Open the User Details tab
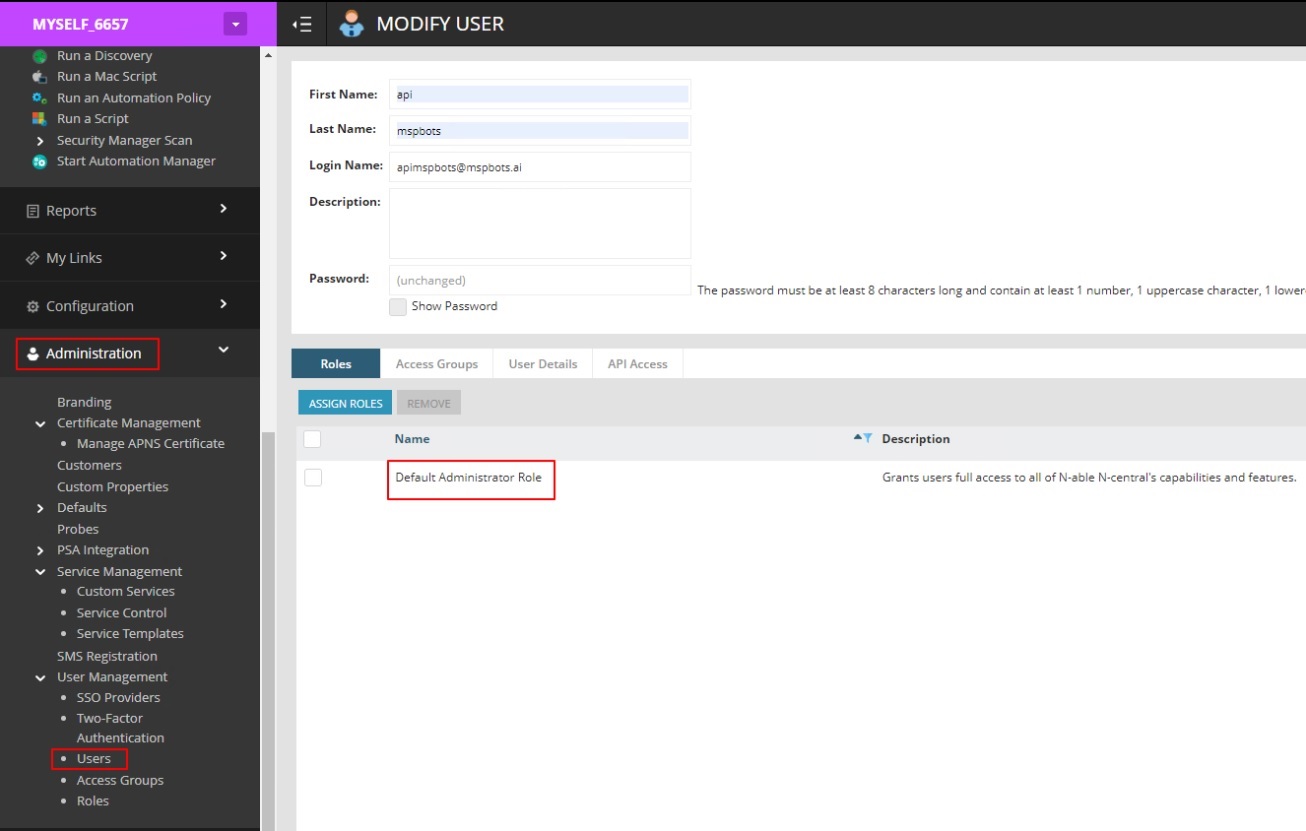 (543, 364)
